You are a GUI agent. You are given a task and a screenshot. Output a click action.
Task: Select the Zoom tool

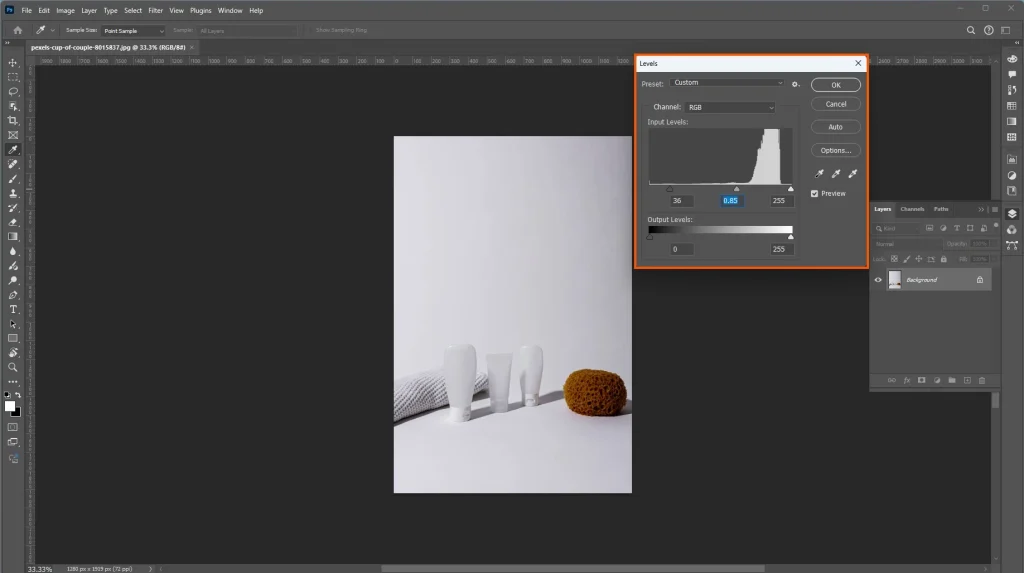[x=12, y=367]
